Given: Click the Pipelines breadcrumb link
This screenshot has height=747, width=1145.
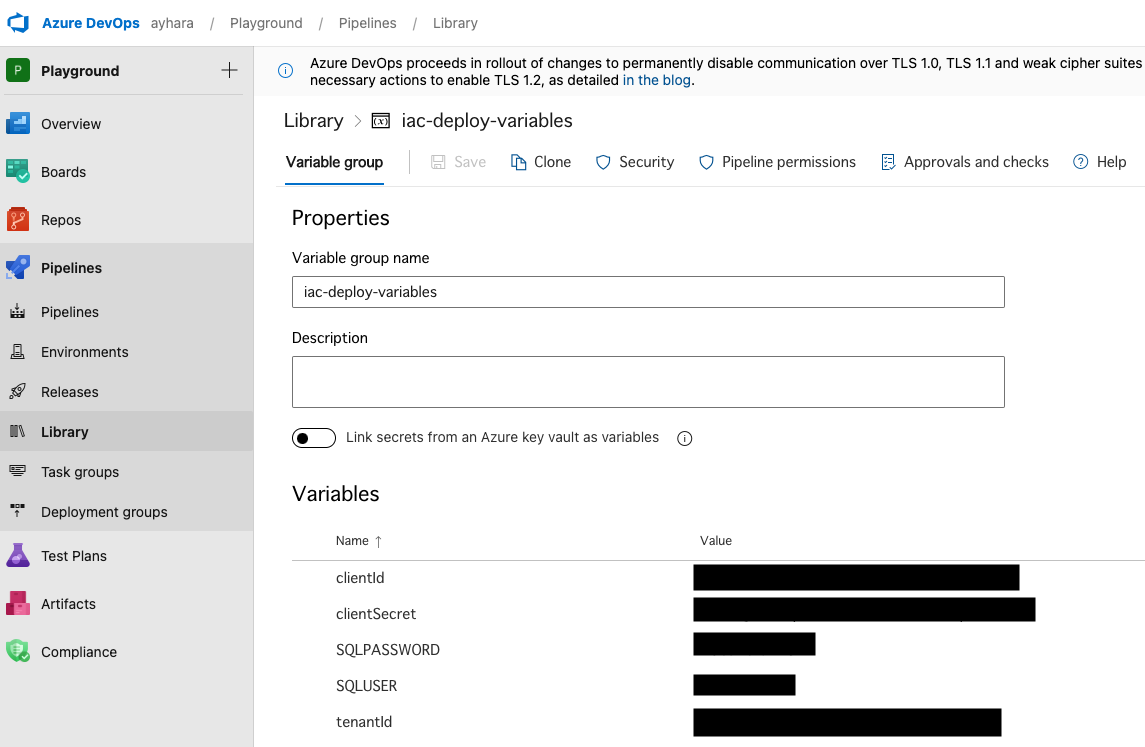Looking at the screenshot, I should click(x=367, y=23).
